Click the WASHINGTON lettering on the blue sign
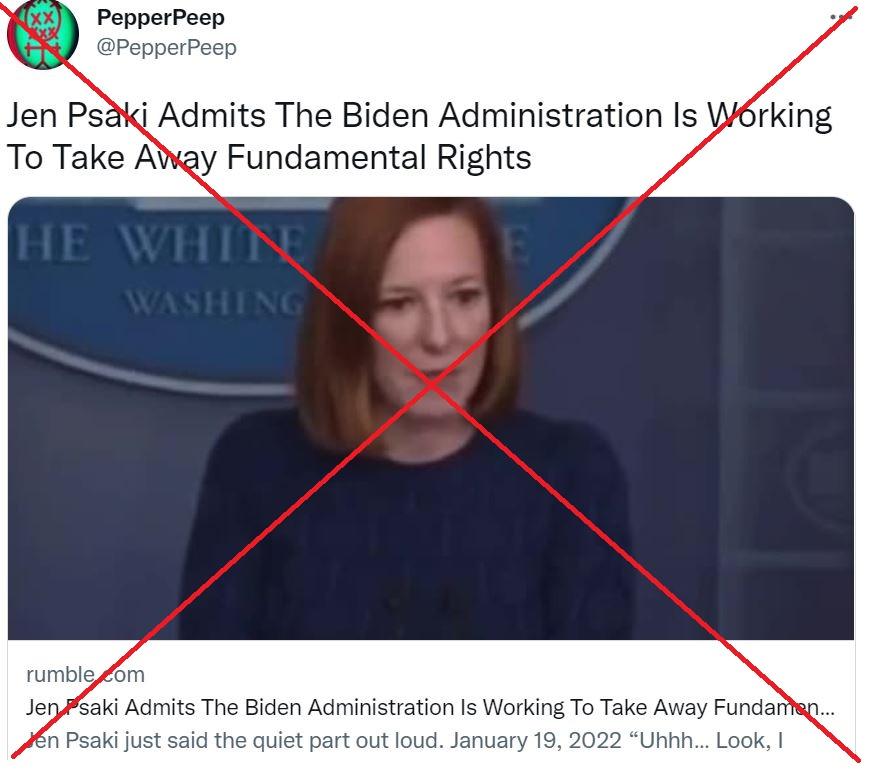 (x=215, y=302)
